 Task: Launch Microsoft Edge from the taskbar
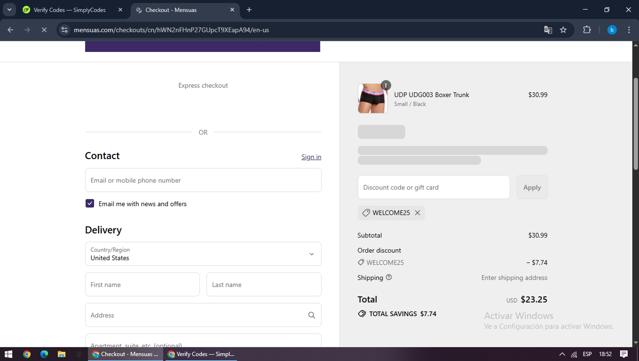click(x=44, y=354)
